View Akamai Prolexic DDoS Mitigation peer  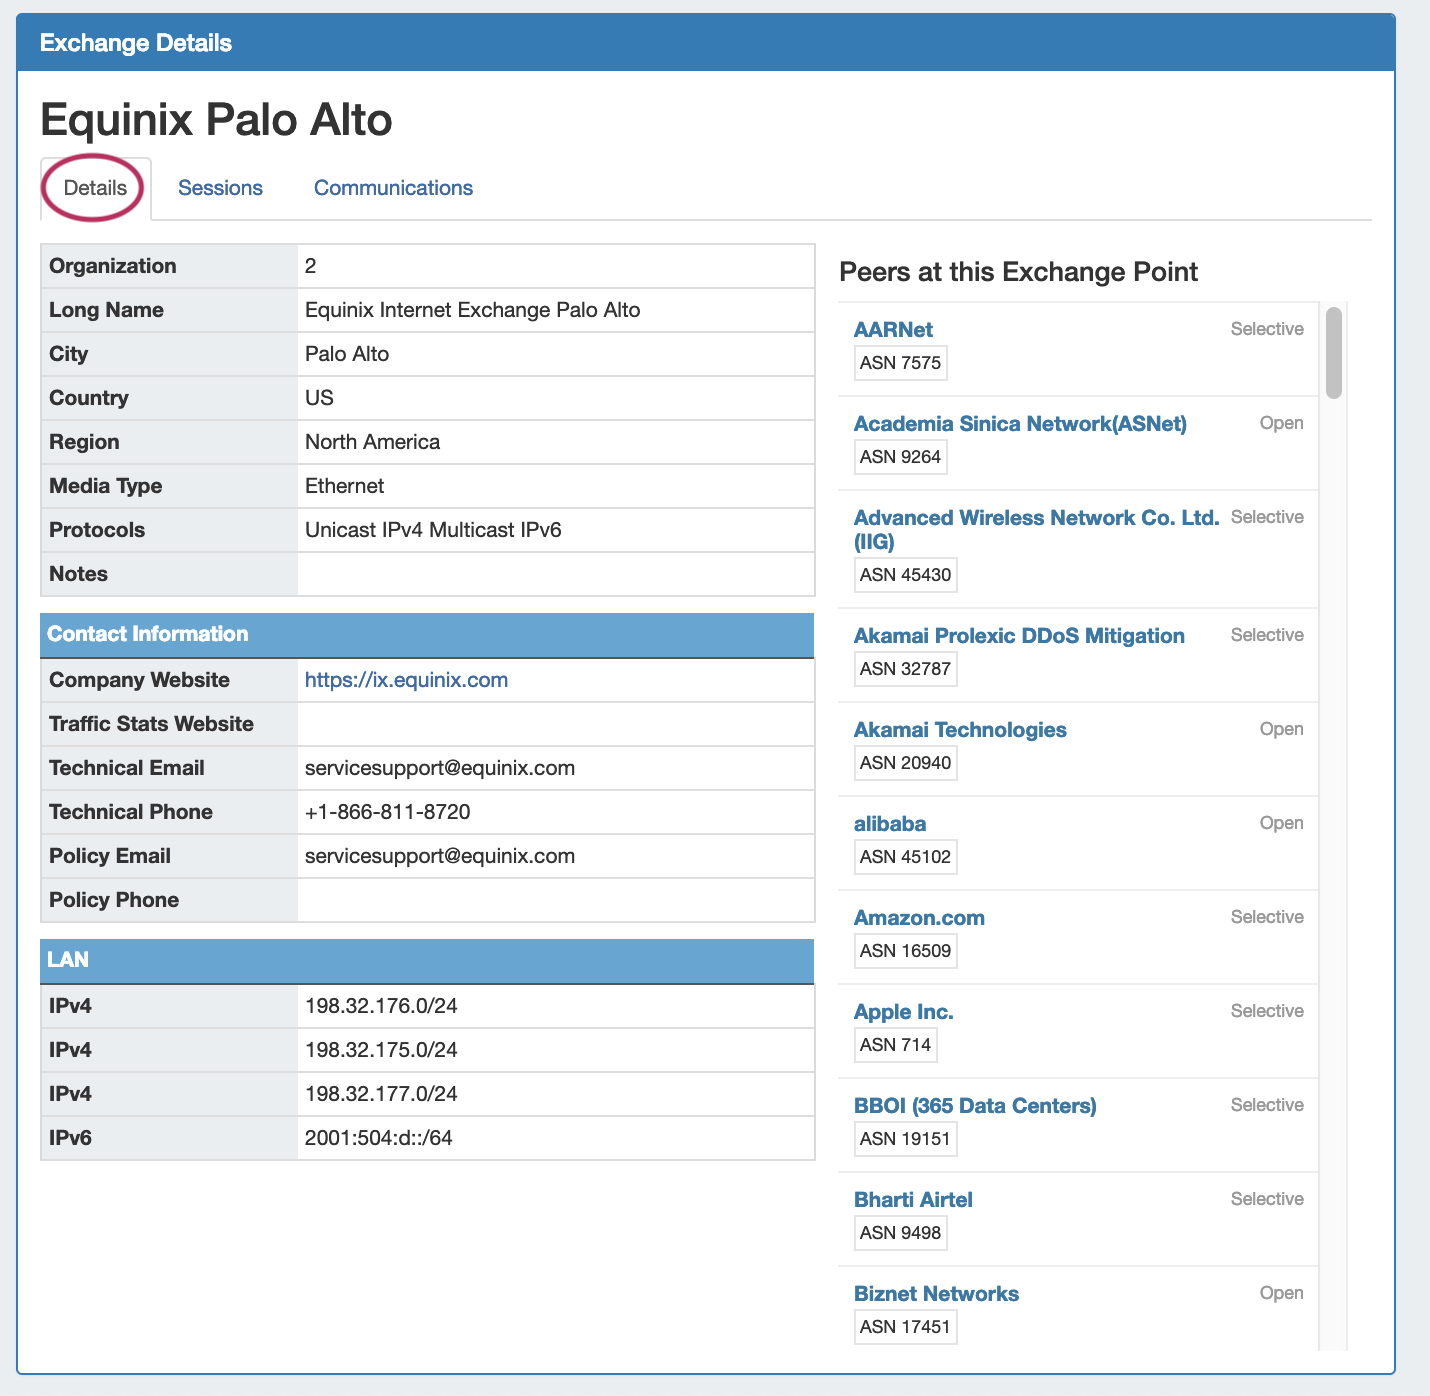[1019, 636]
